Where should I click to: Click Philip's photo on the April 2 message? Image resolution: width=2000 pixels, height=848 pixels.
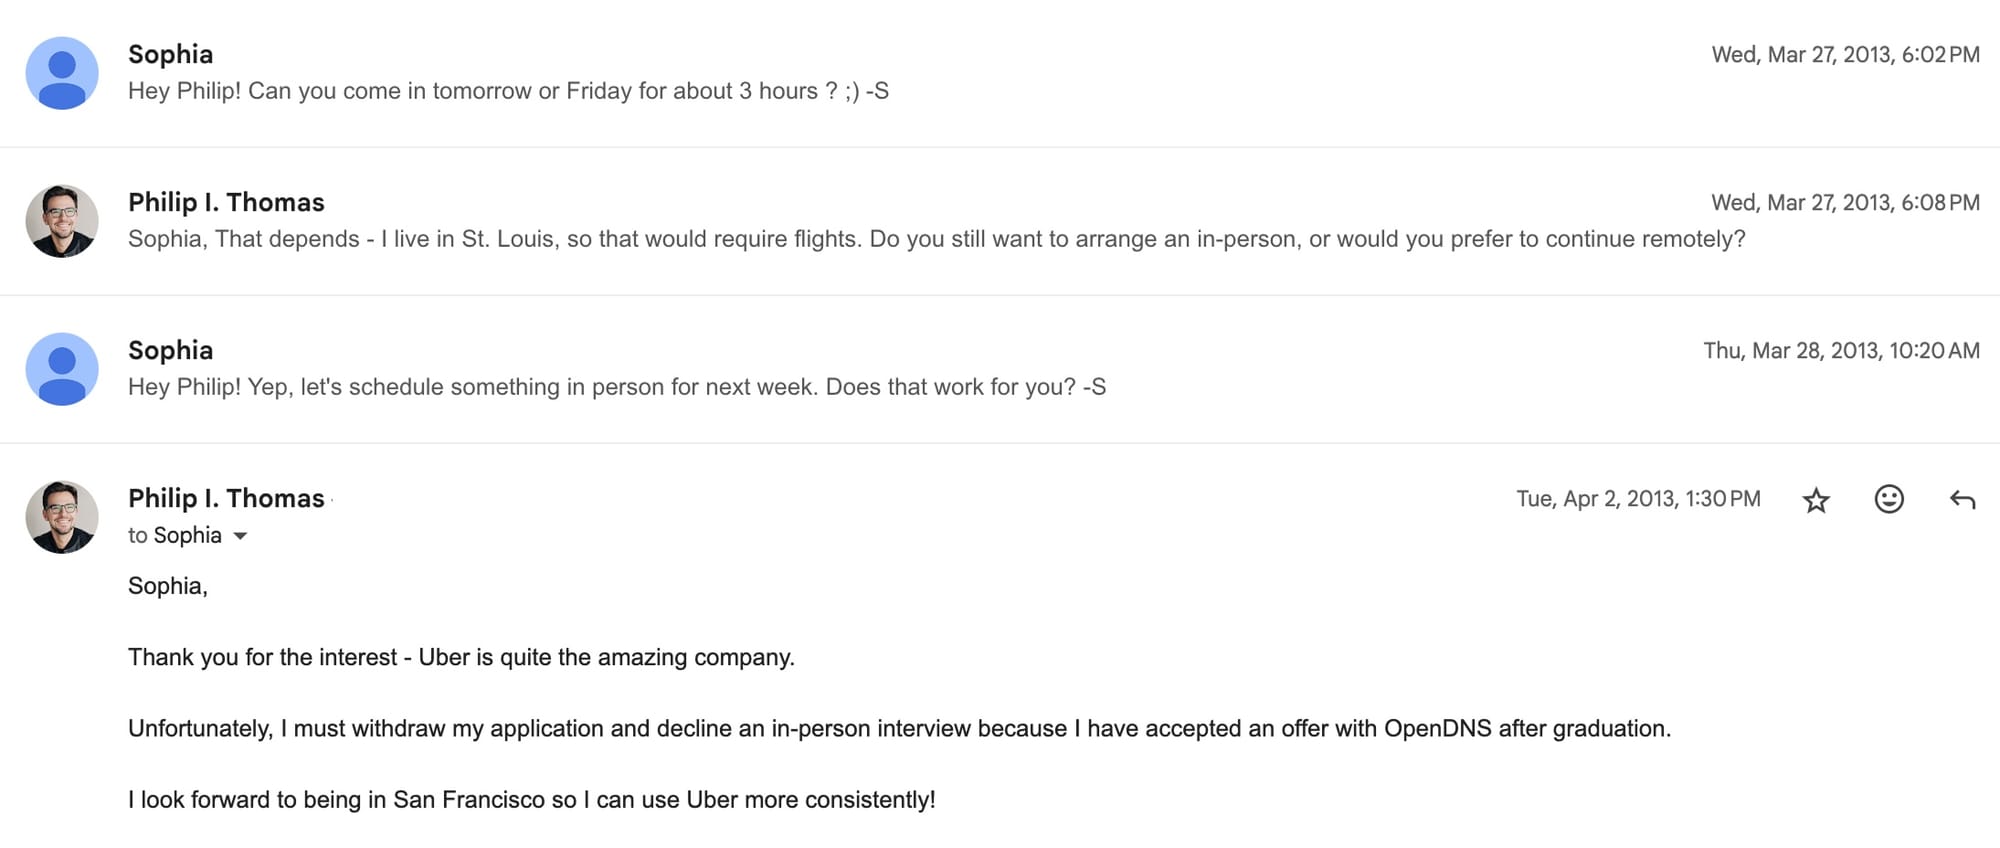[62, 517]
